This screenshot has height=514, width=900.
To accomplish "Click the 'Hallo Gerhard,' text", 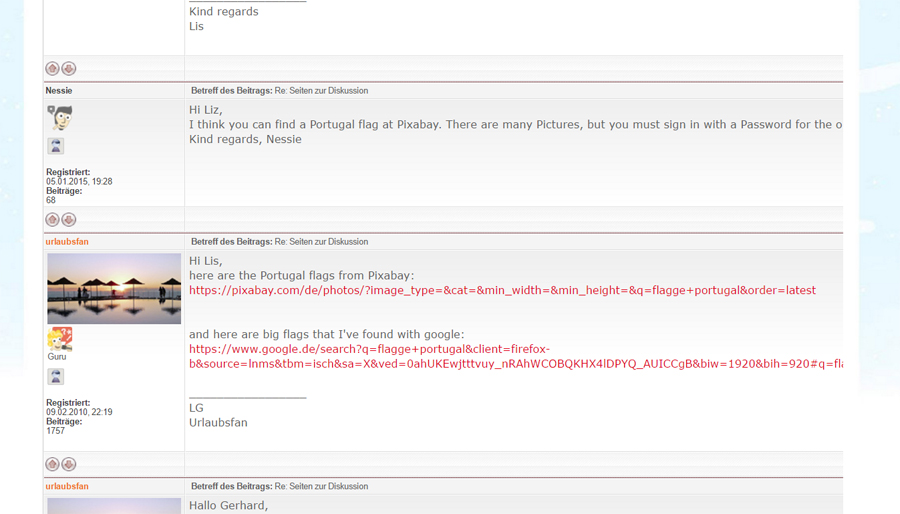I will click(228, 505).
